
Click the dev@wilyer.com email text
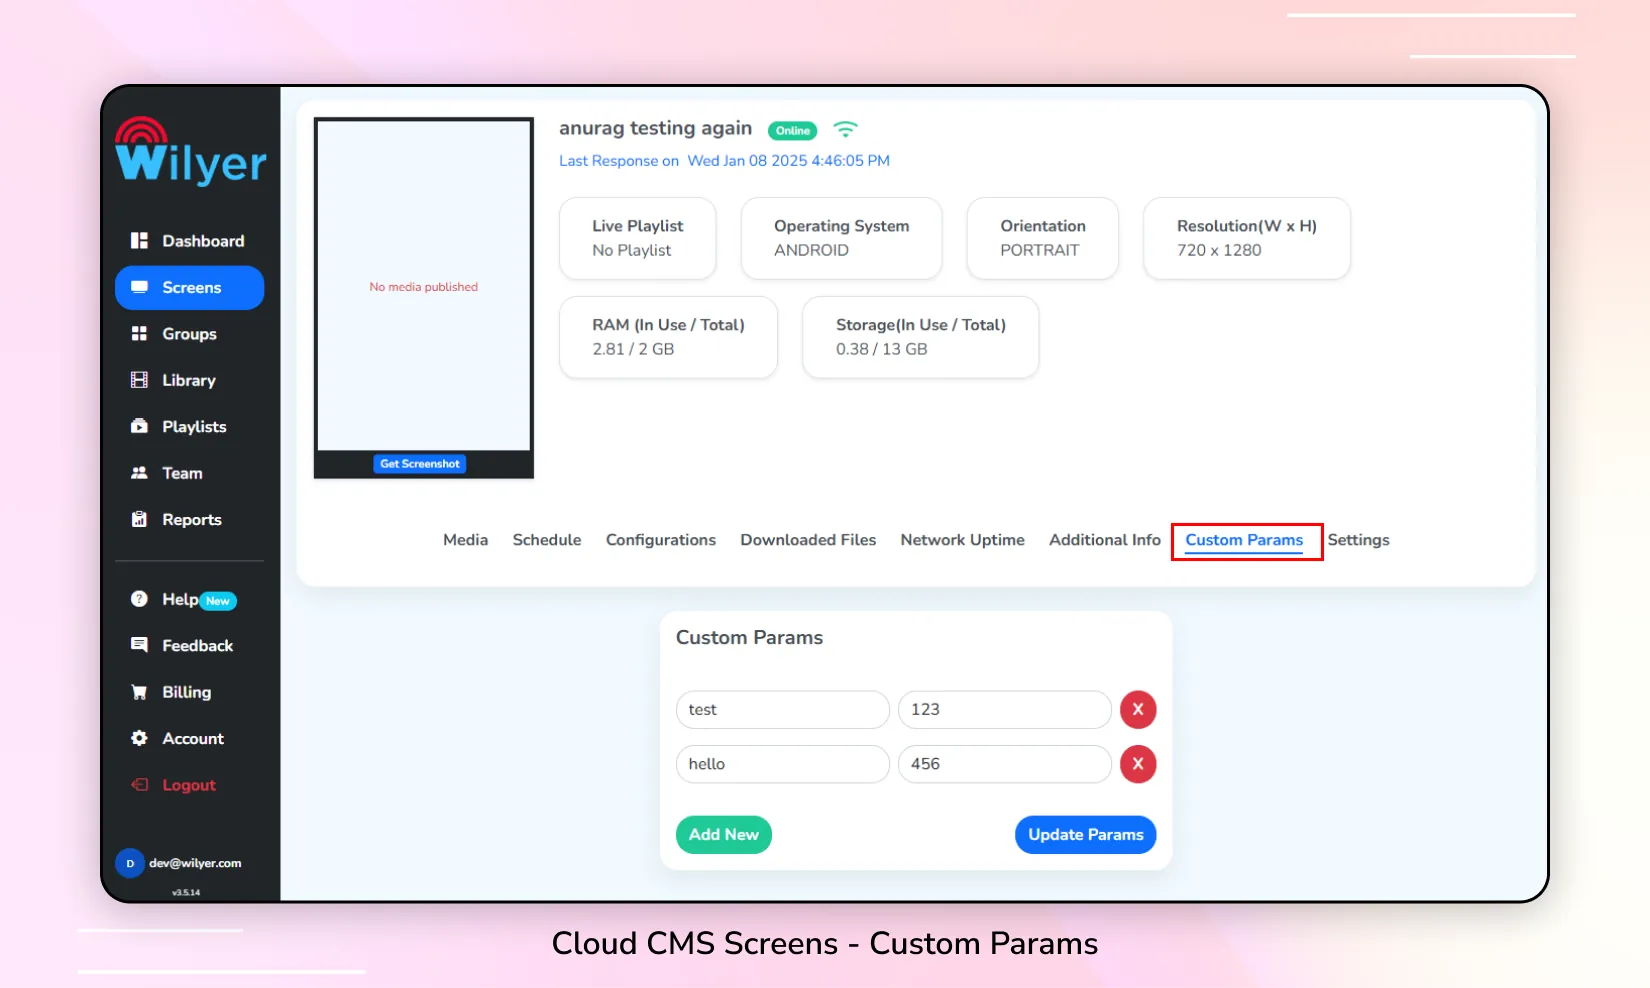pyautogui.click(x=195, y=863)
